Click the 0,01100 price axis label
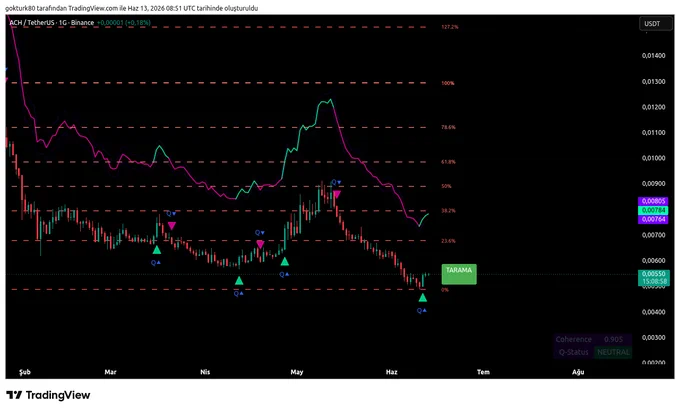The width and height of the screenshot is (680, 411). pyautogui.click(x=654, y=133)
